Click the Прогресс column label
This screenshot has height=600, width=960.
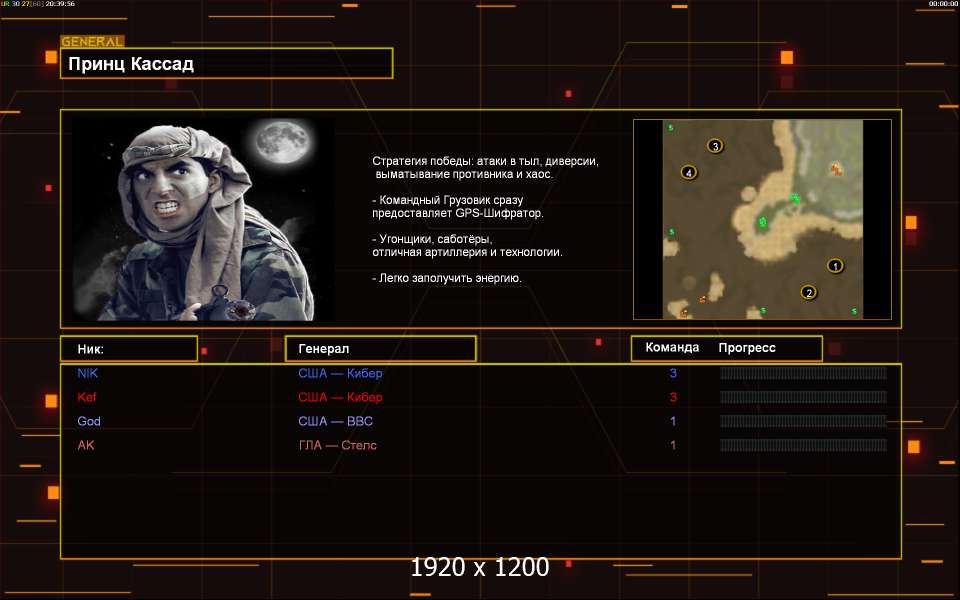[747, 348]
